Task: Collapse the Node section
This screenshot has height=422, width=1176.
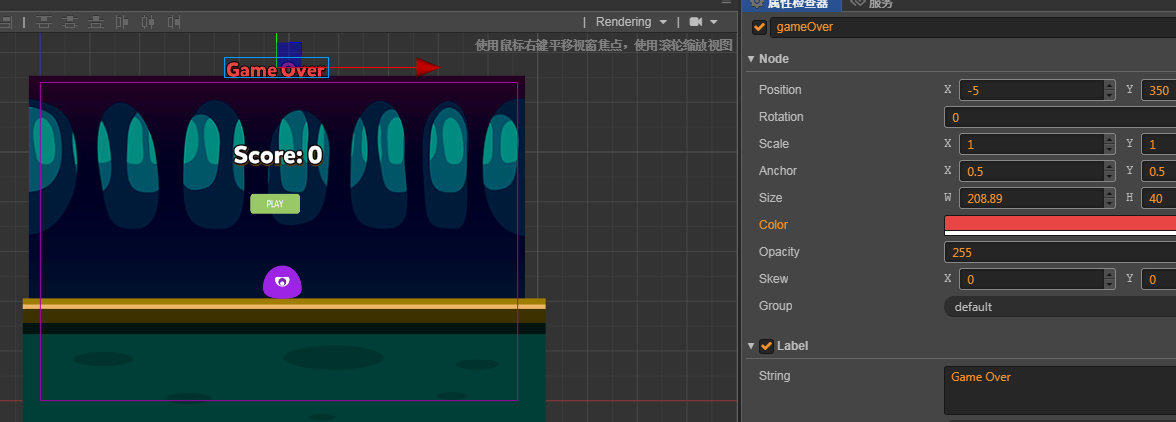Action: (751, 59)
